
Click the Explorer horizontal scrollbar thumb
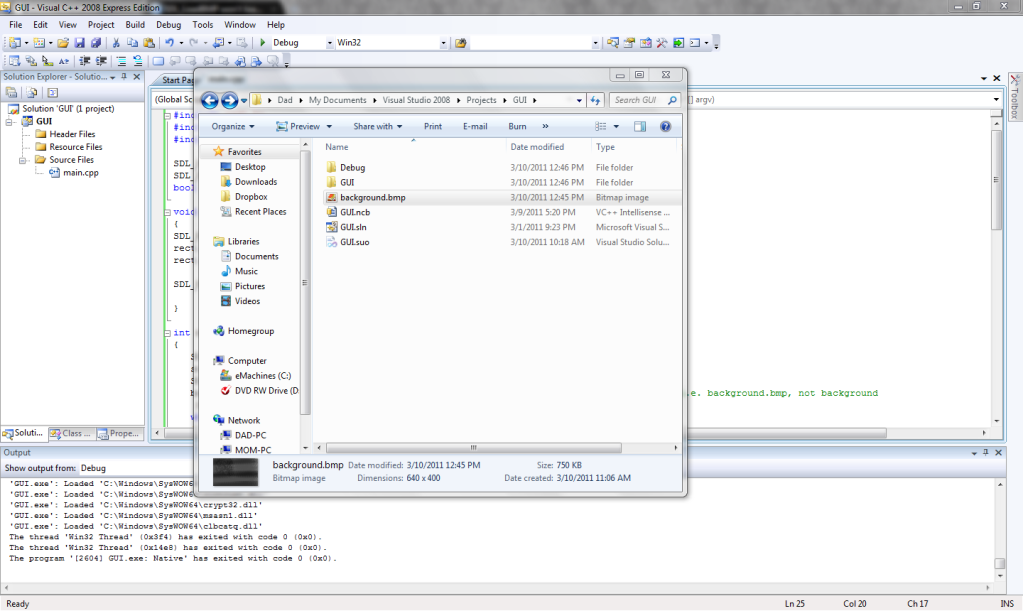pyautogui.click(x=474, y=448)
